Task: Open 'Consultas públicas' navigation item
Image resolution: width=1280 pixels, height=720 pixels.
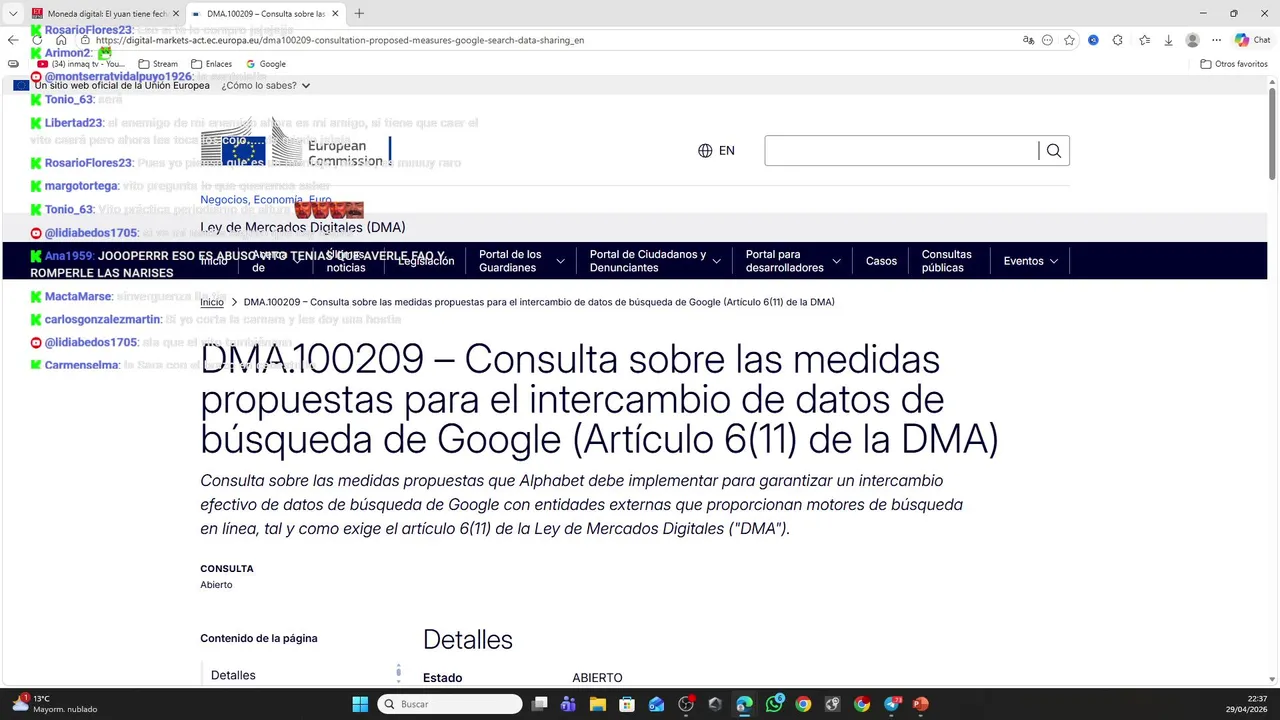Action: click(x=947, y=261)
